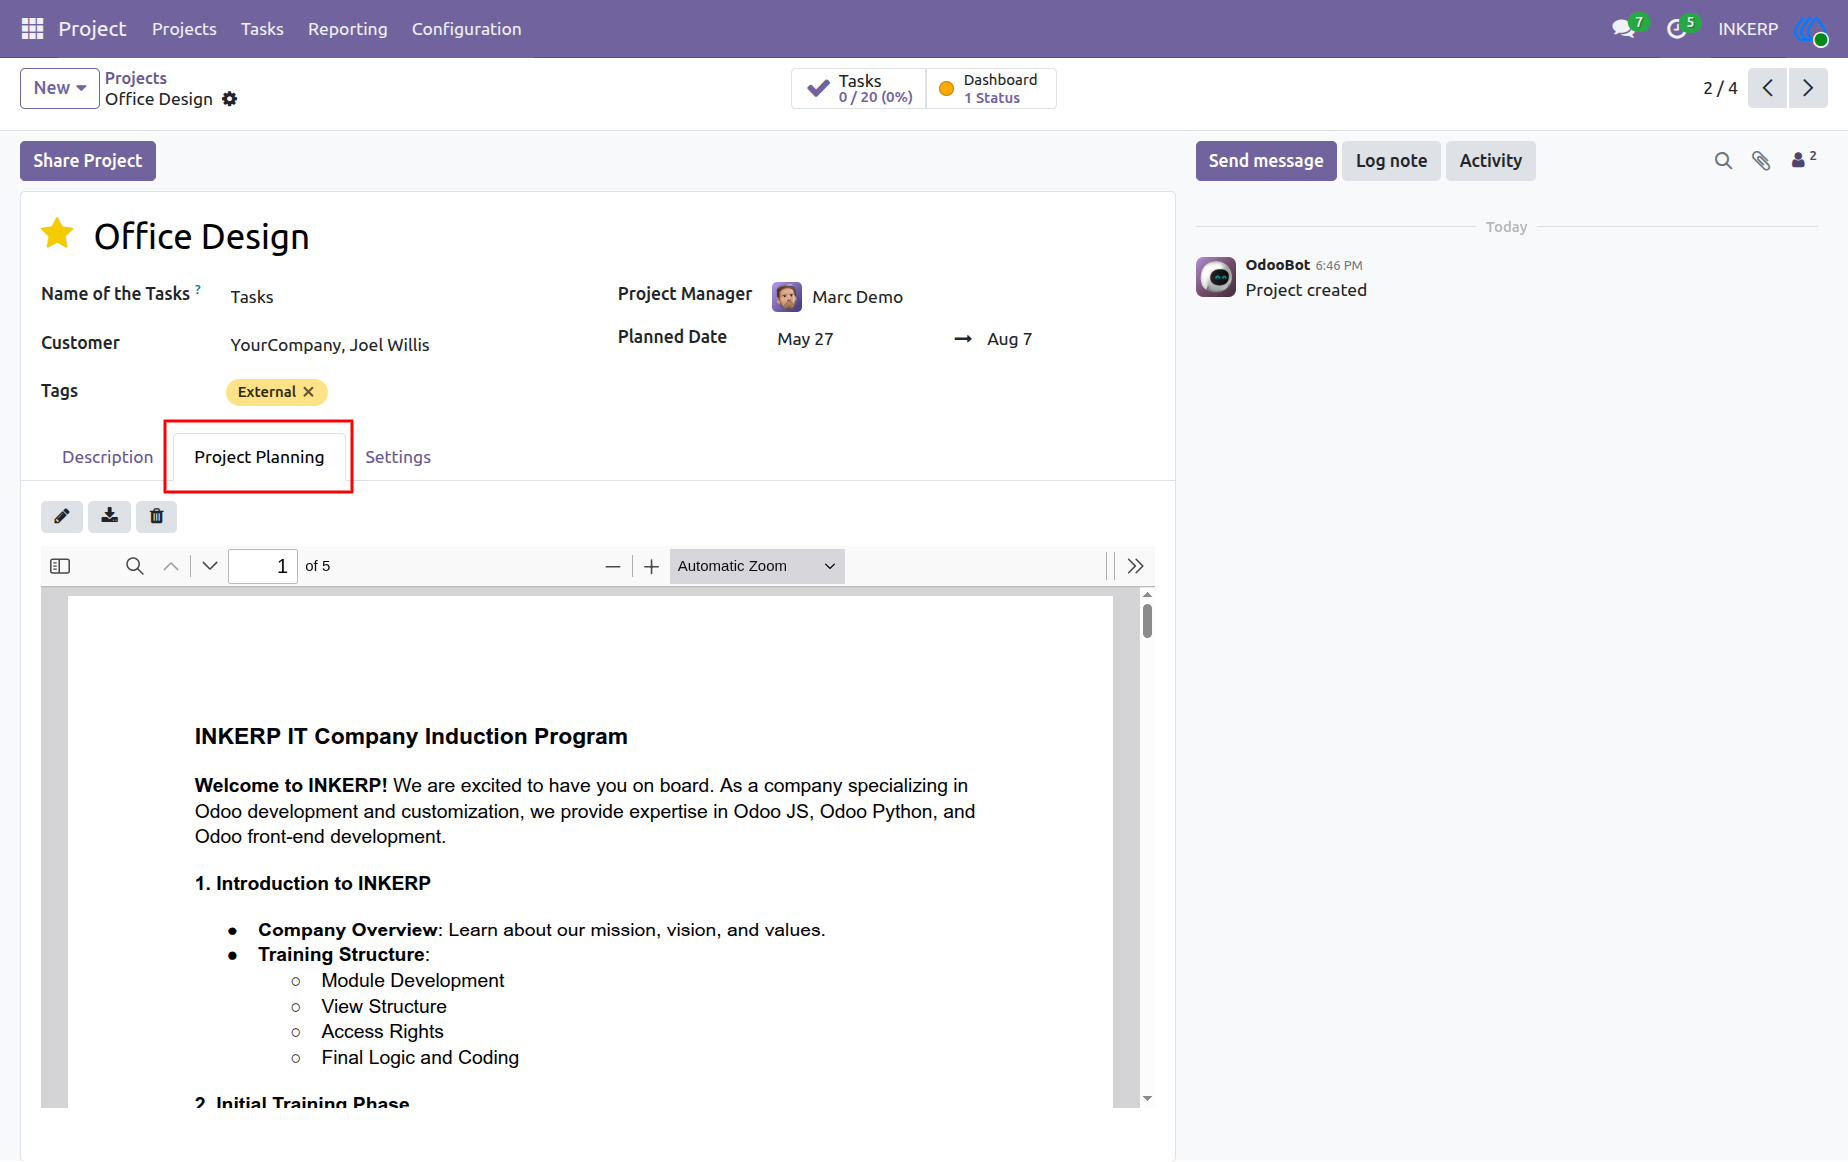The image size is (1848, 1162).
Task: Switch to the Description tab
Action: 108,457
